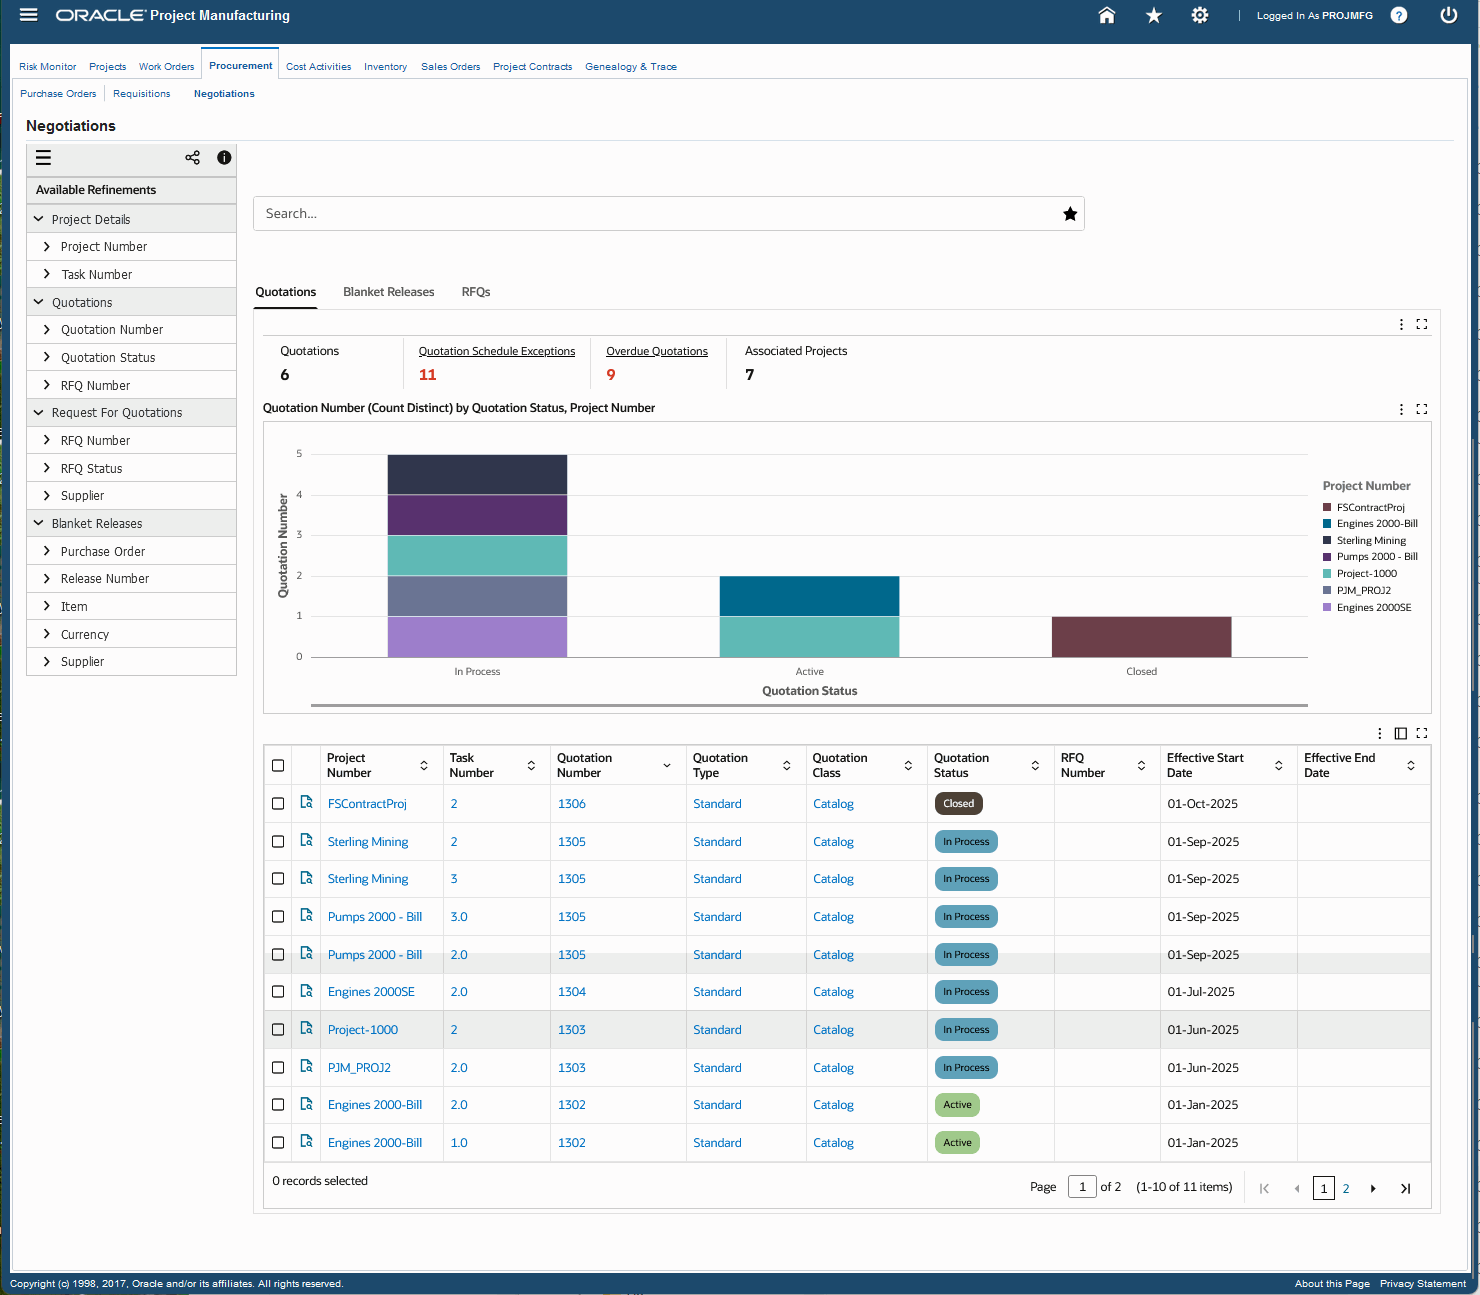Click the info icon in the refinements panel
This screenshot has width=1480, height=1295.
pyautogui.click(x=224, y=158)
